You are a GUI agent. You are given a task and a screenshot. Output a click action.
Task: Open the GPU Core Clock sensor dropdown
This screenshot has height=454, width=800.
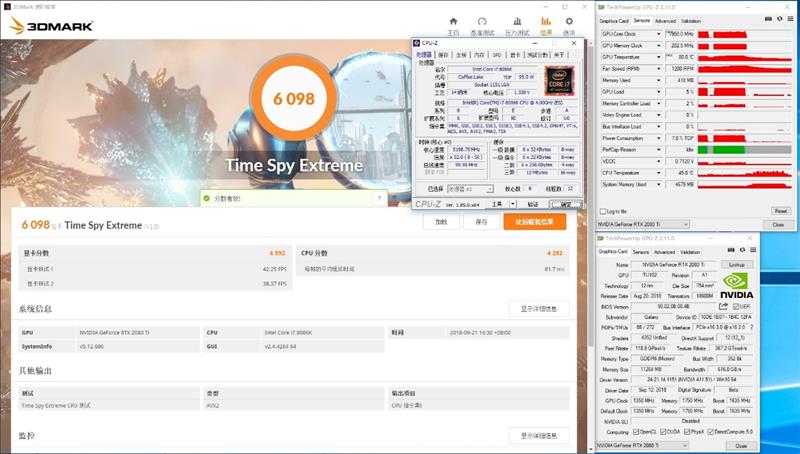click(x=659, y=34)
